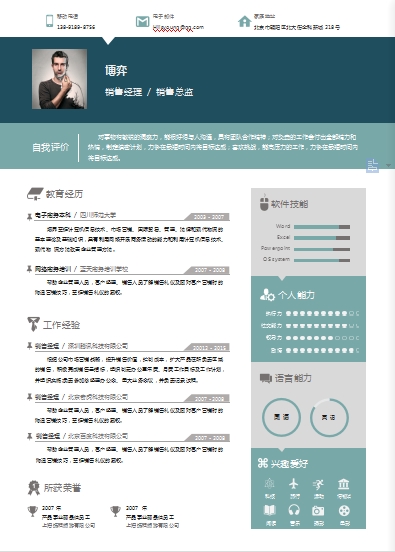
Task: Click the job title line 销售经理 / 销售总监
Action: (149, 92)
